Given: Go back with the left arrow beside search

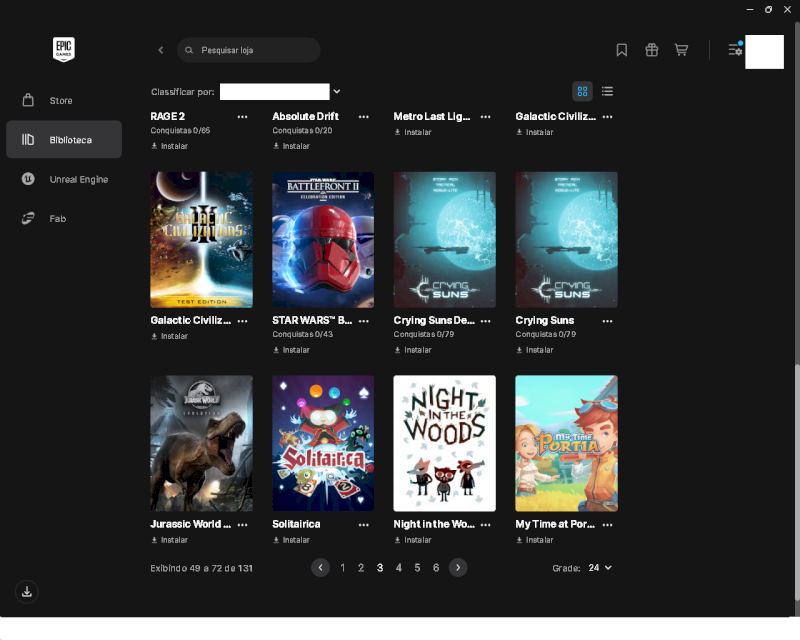Looking at the screenshot, I should coord(161,50).
